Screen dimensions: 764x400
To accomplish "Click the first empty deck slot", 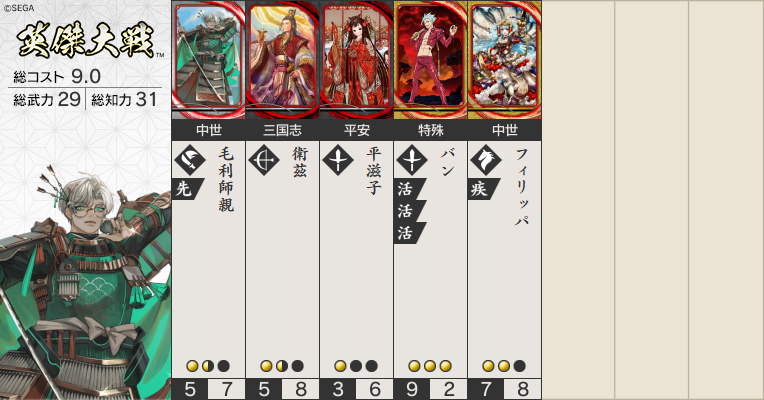I will (x=578, y=200).
